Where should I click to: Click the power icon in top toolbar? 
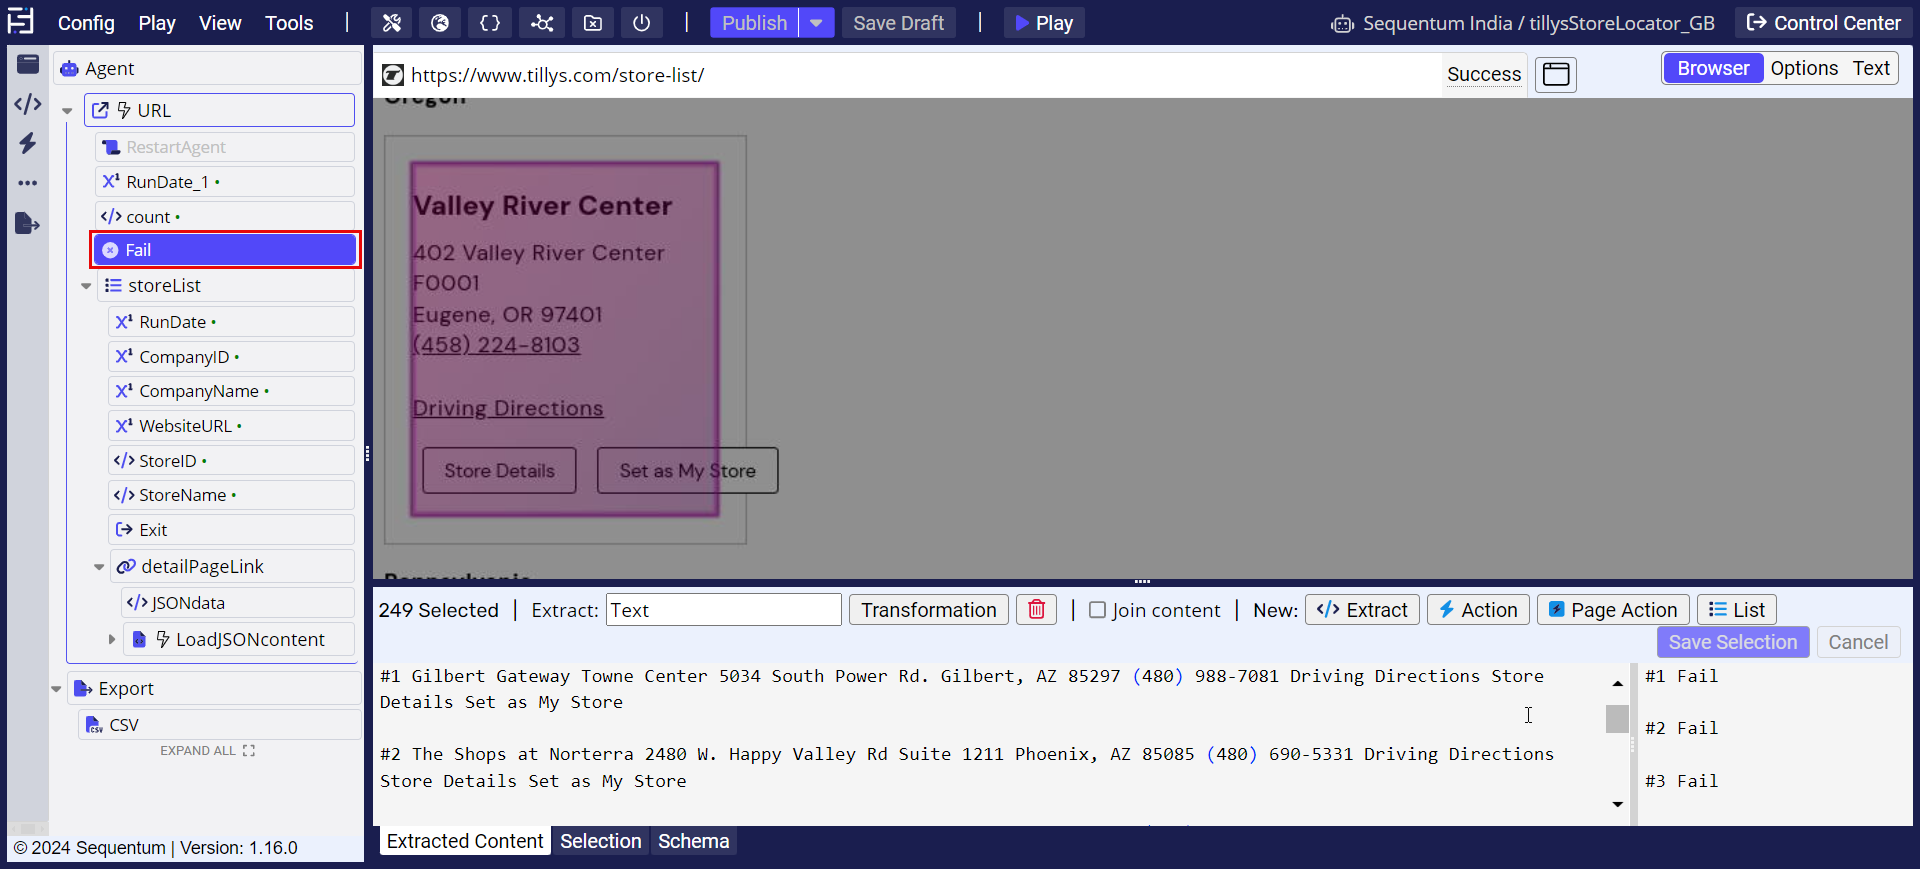(642, 23)
